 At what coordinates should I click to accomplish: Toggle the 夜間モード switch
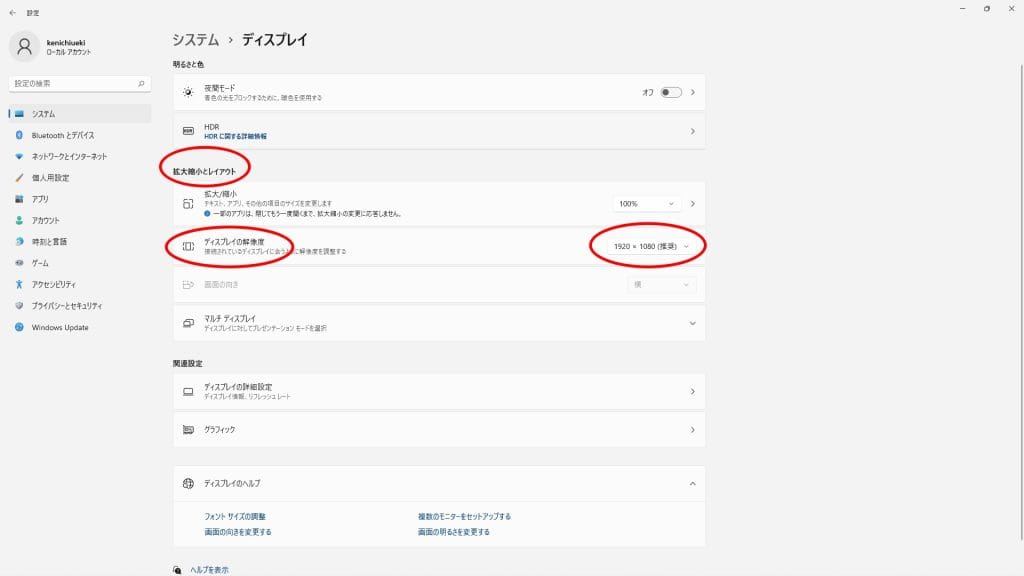(x=671, y=92)
